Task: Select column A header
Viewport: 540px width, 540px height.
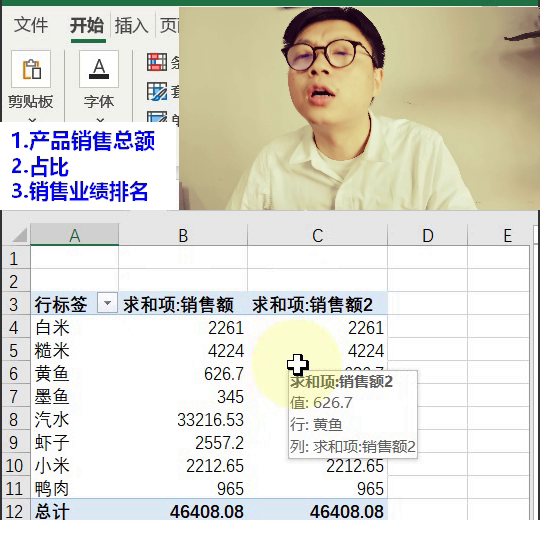Action: pyautogui.click(x=75, y=235)
